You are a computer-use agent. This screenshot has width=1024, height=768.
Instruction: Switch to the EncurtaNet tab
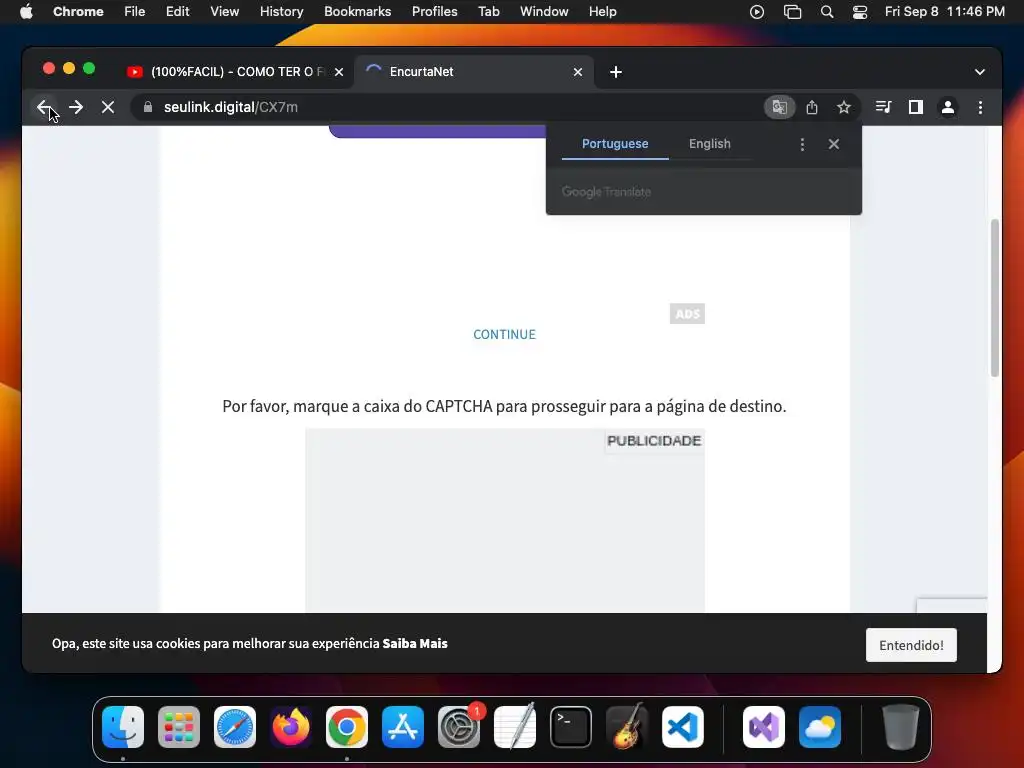[473, 72]
